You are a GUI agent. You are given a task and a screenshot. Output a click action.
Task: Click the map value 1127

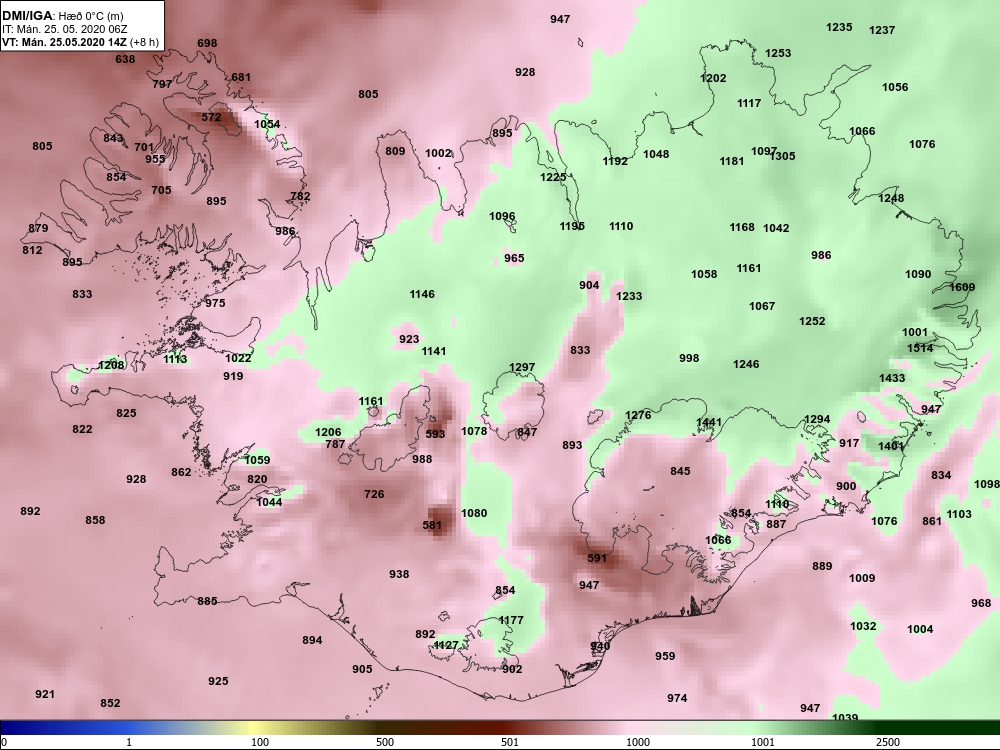click(x=446, y=645)
